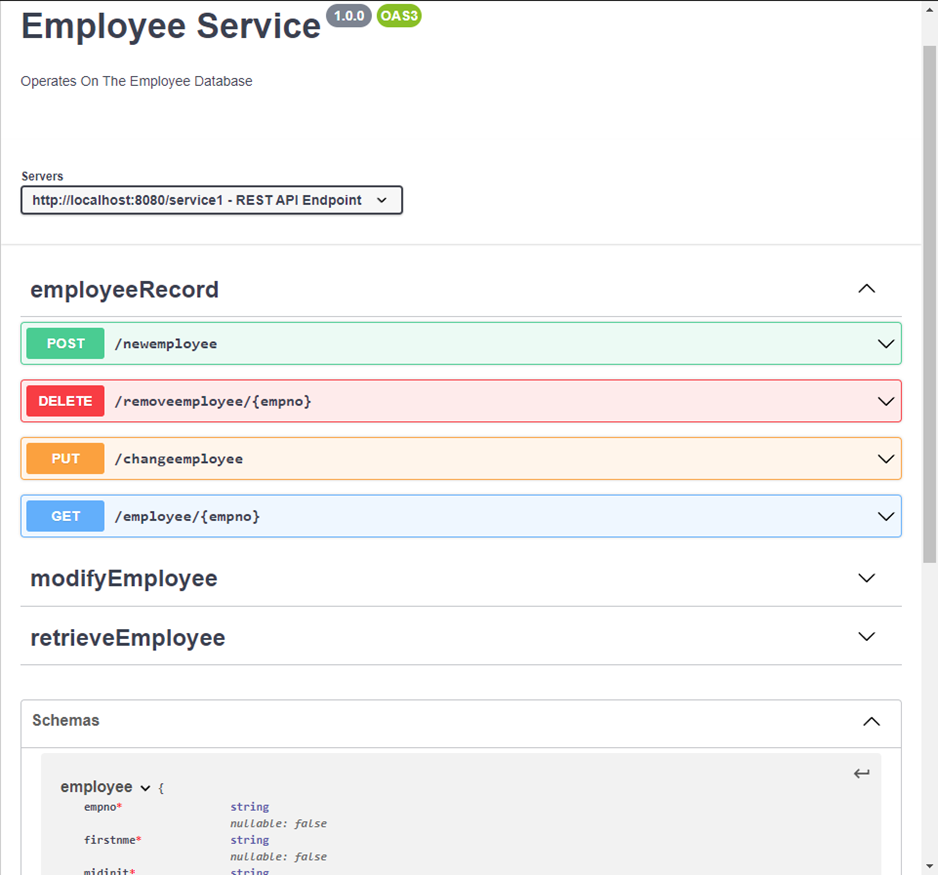Viewport: 938px width, 875px height.
Task: Click the return-arrow icon in employee schema
Action: (x=861, y=773)
